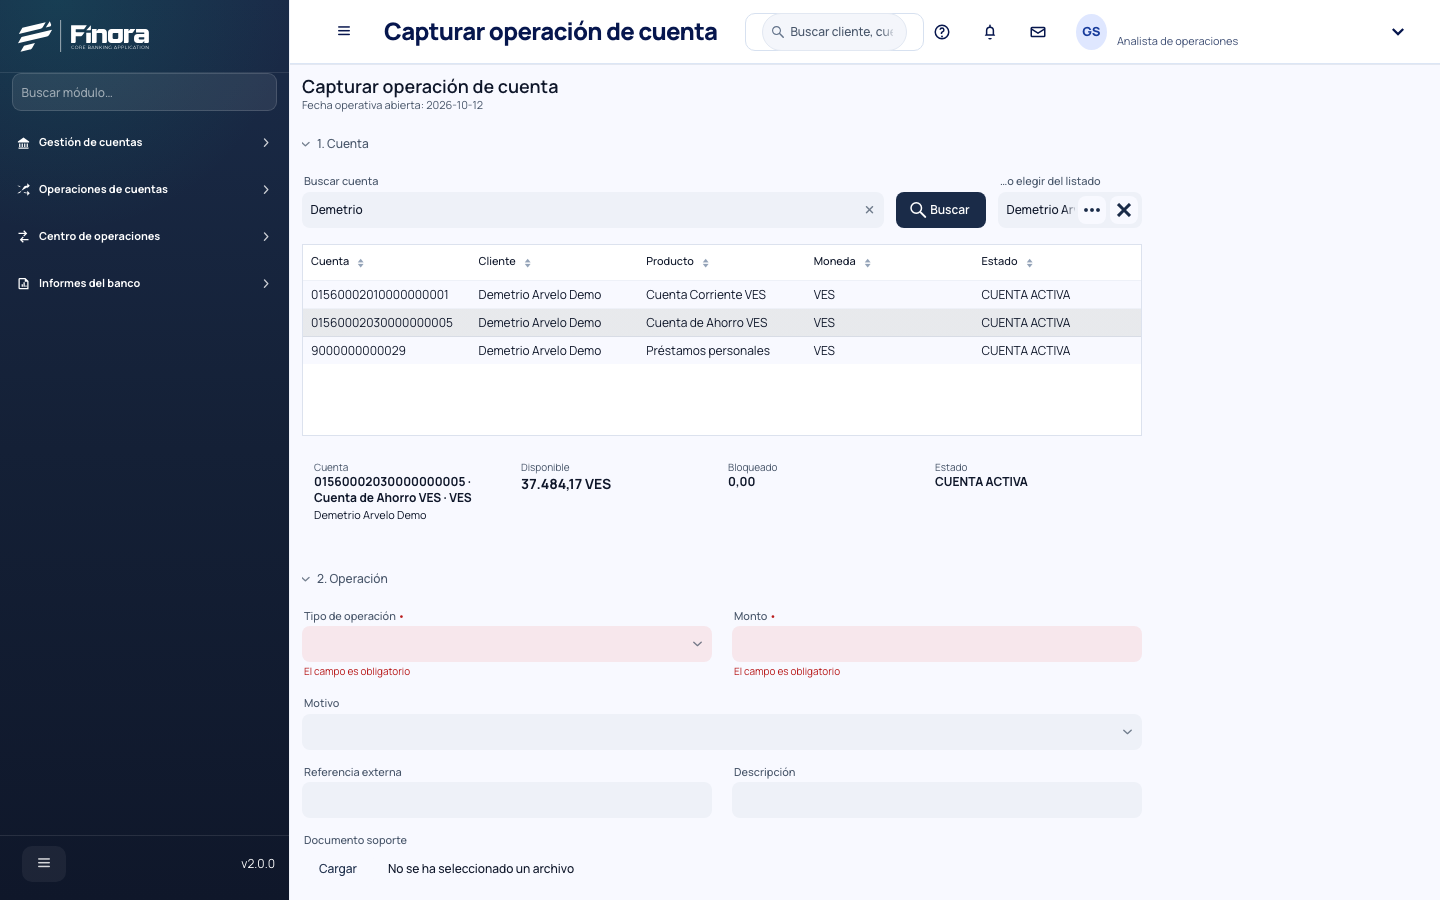Click the v2.0.0 version label

tap(258, 864)
